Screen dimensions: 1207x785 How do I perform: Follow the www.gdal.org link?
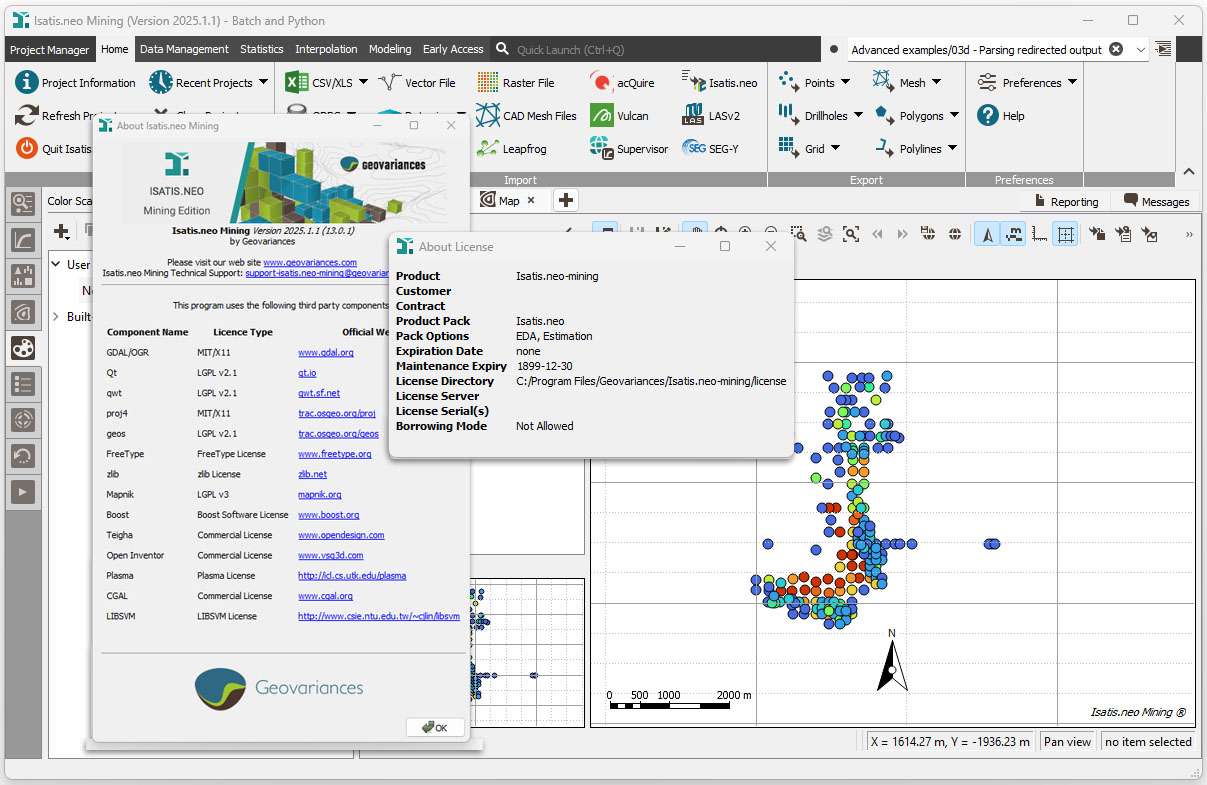tap(325, 353)
